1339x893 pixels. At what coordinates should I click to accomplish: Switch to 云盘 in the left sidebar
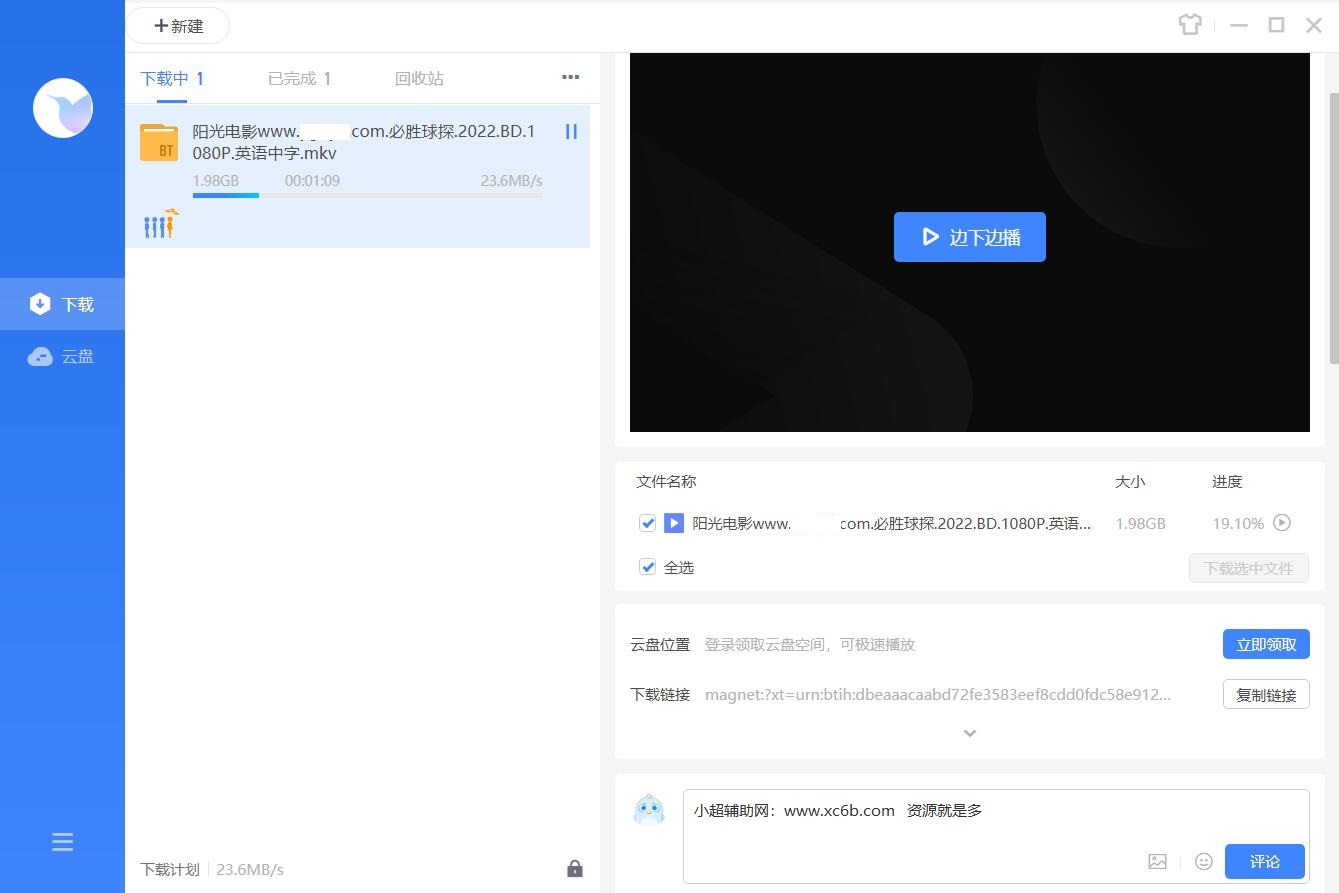coord(62,356)
